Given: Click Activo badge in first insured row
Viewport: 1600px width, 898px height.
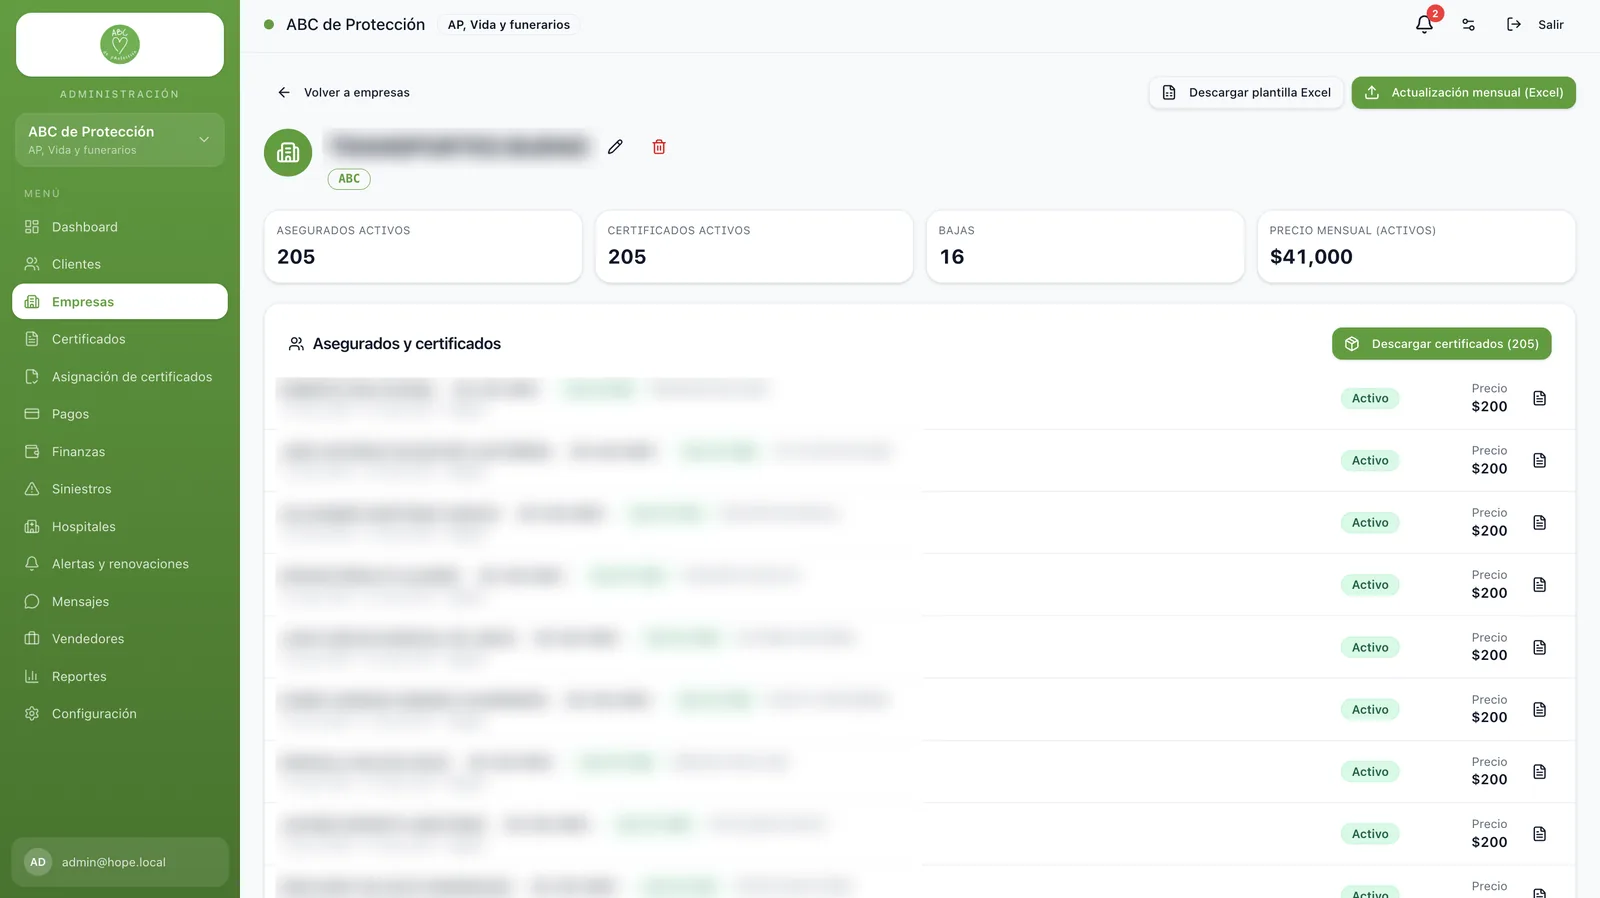Looking at the screenshot, I should click(x=1370, y=398).
